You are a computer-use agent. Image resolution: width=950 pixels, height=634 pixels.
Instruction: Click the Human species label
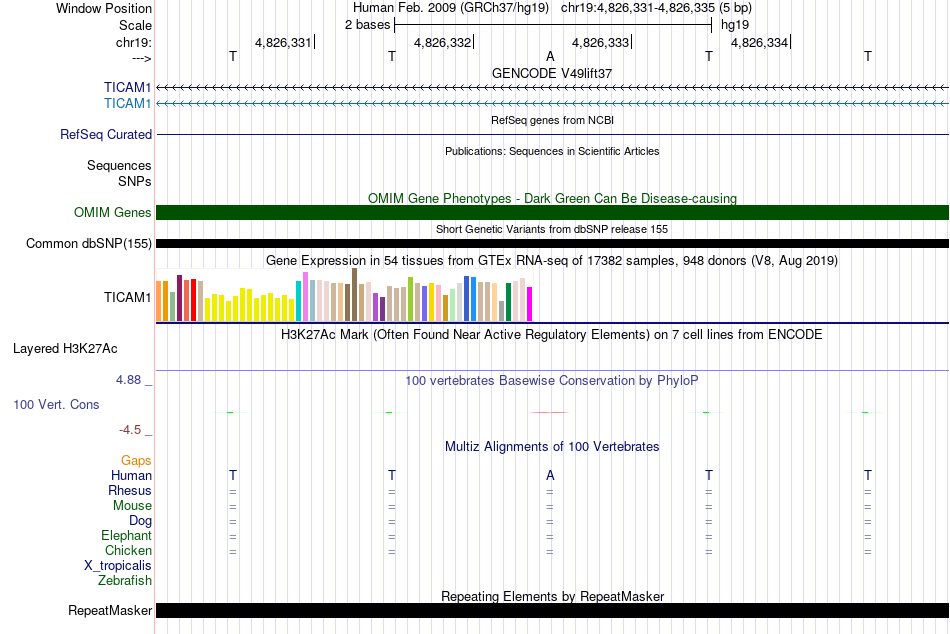click(x=131, y=475)
